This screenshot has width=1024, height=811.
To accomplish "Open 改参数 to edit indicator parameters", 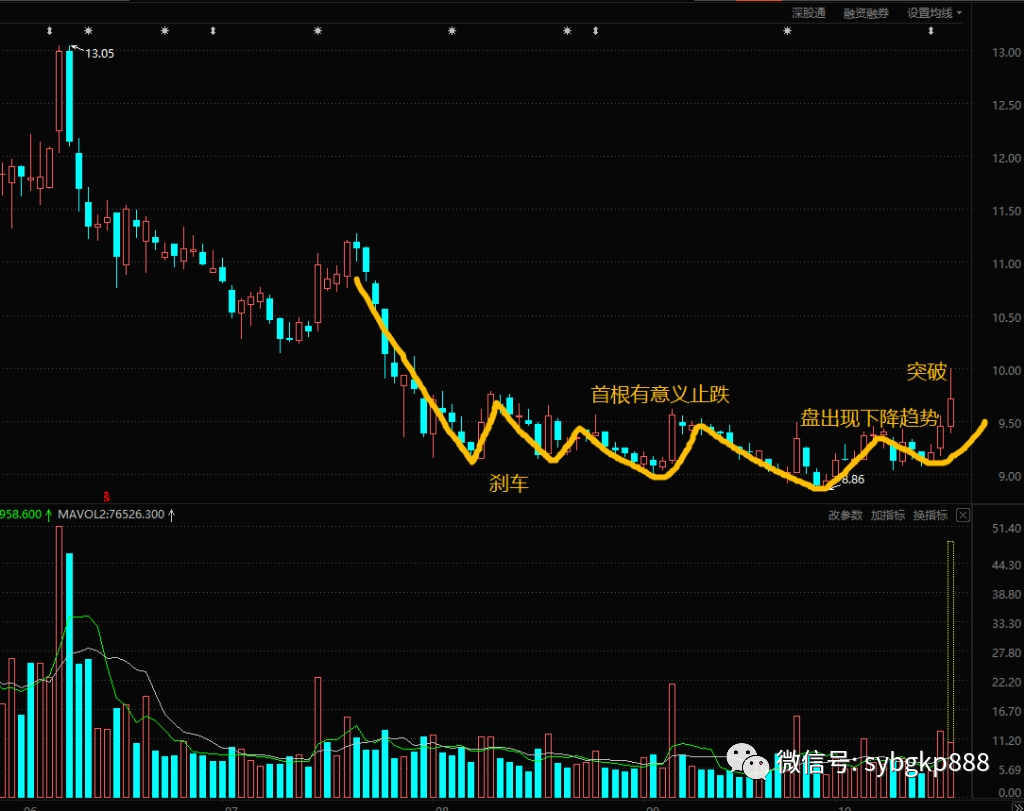I will pos(846,515).
